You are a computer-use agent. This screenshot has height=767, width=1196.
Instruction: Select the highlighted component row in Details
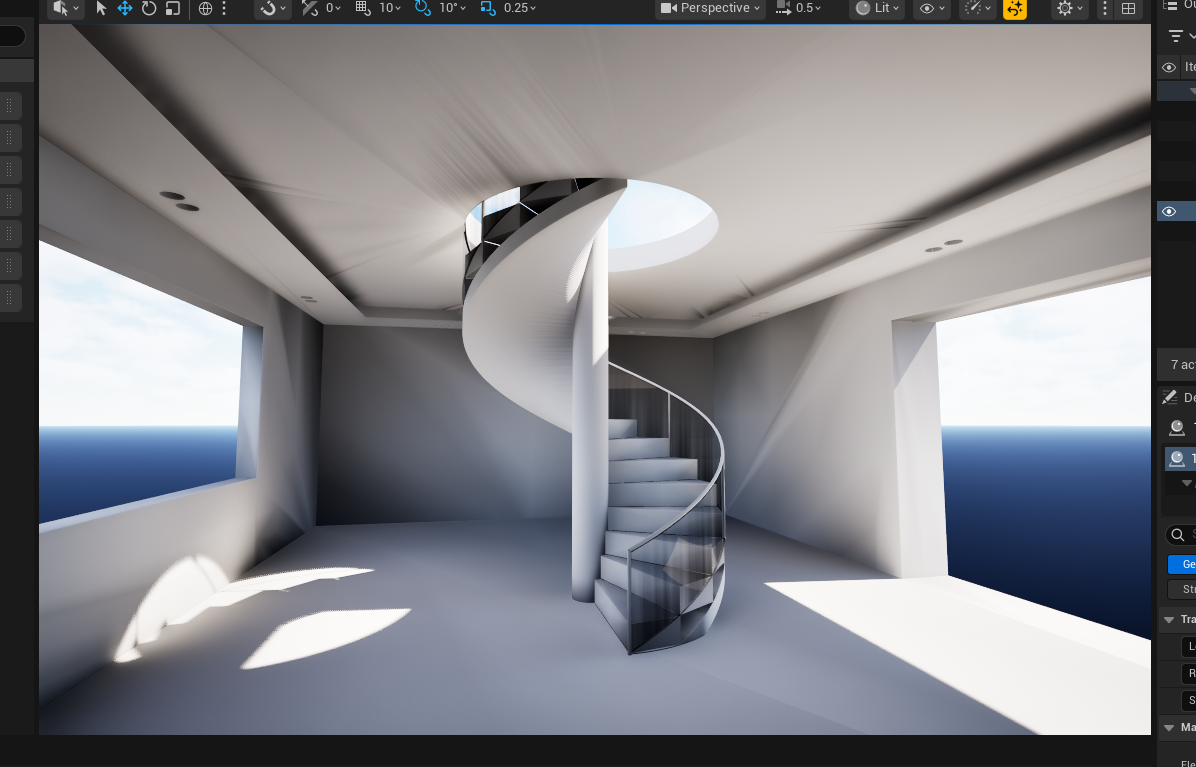[1180, 458]
